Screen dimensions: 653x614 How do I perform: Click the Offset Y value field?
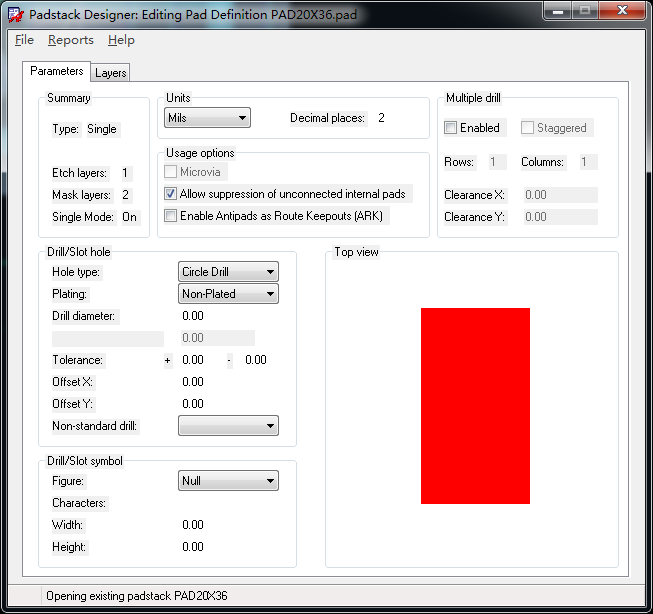pyautogui.click(x=193, y=404)
